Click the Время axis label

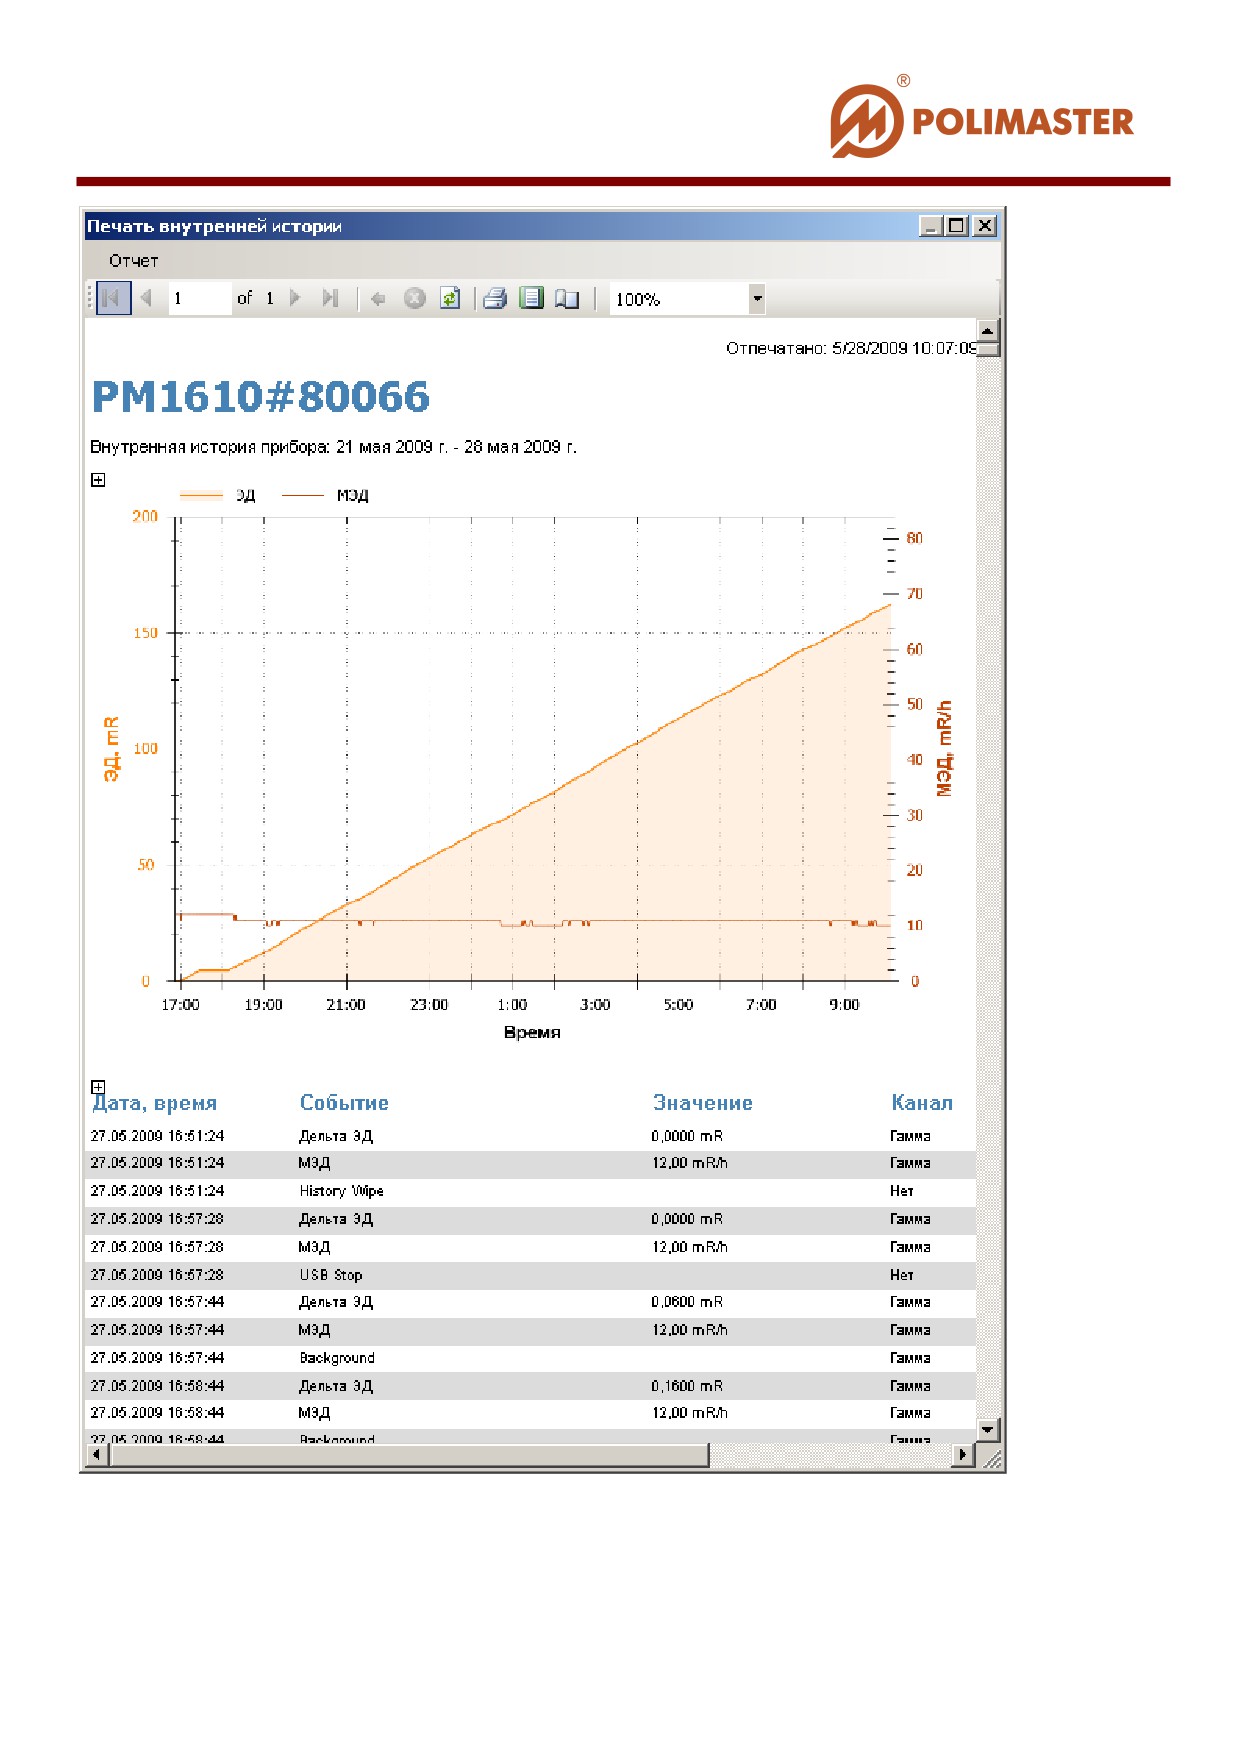pos(532,1032)
